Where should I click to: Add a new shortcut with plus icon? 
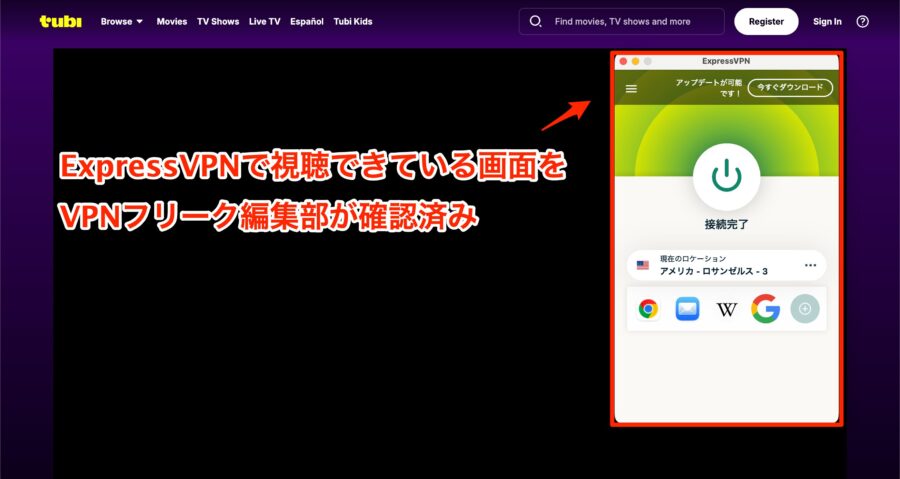click(805, 309)
